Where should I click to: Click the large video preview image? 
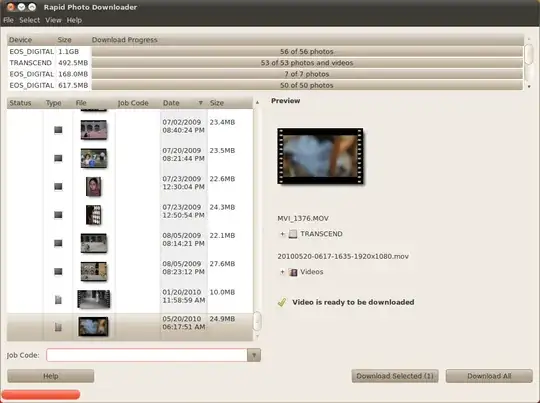coord(320,156)
